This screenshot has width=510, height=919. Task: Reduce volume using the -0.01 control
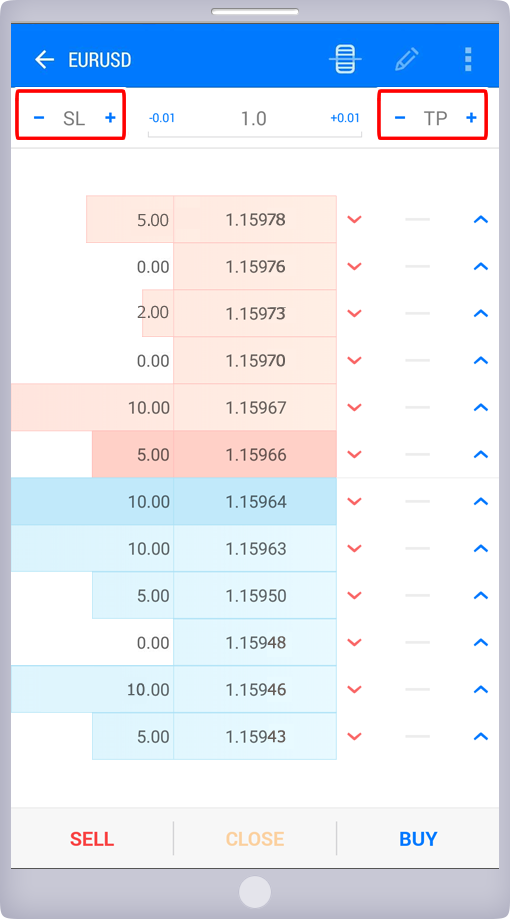(x=162, y=118)
